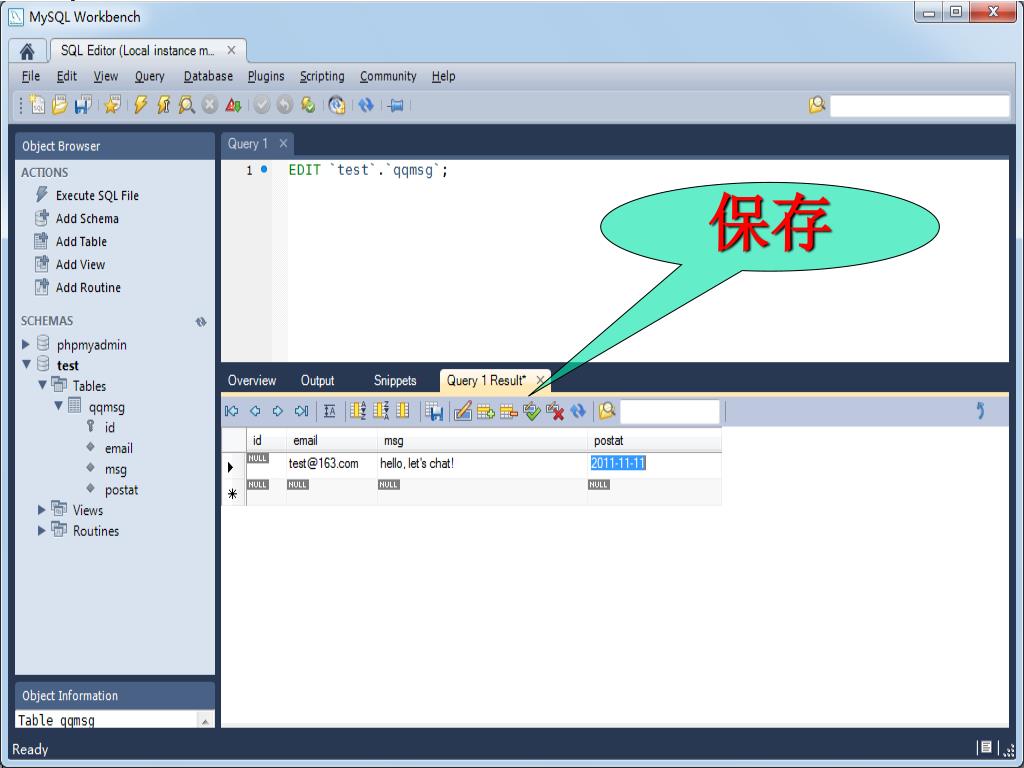Click the Home tab icon

pyautogui.click(x=27, y=51)
